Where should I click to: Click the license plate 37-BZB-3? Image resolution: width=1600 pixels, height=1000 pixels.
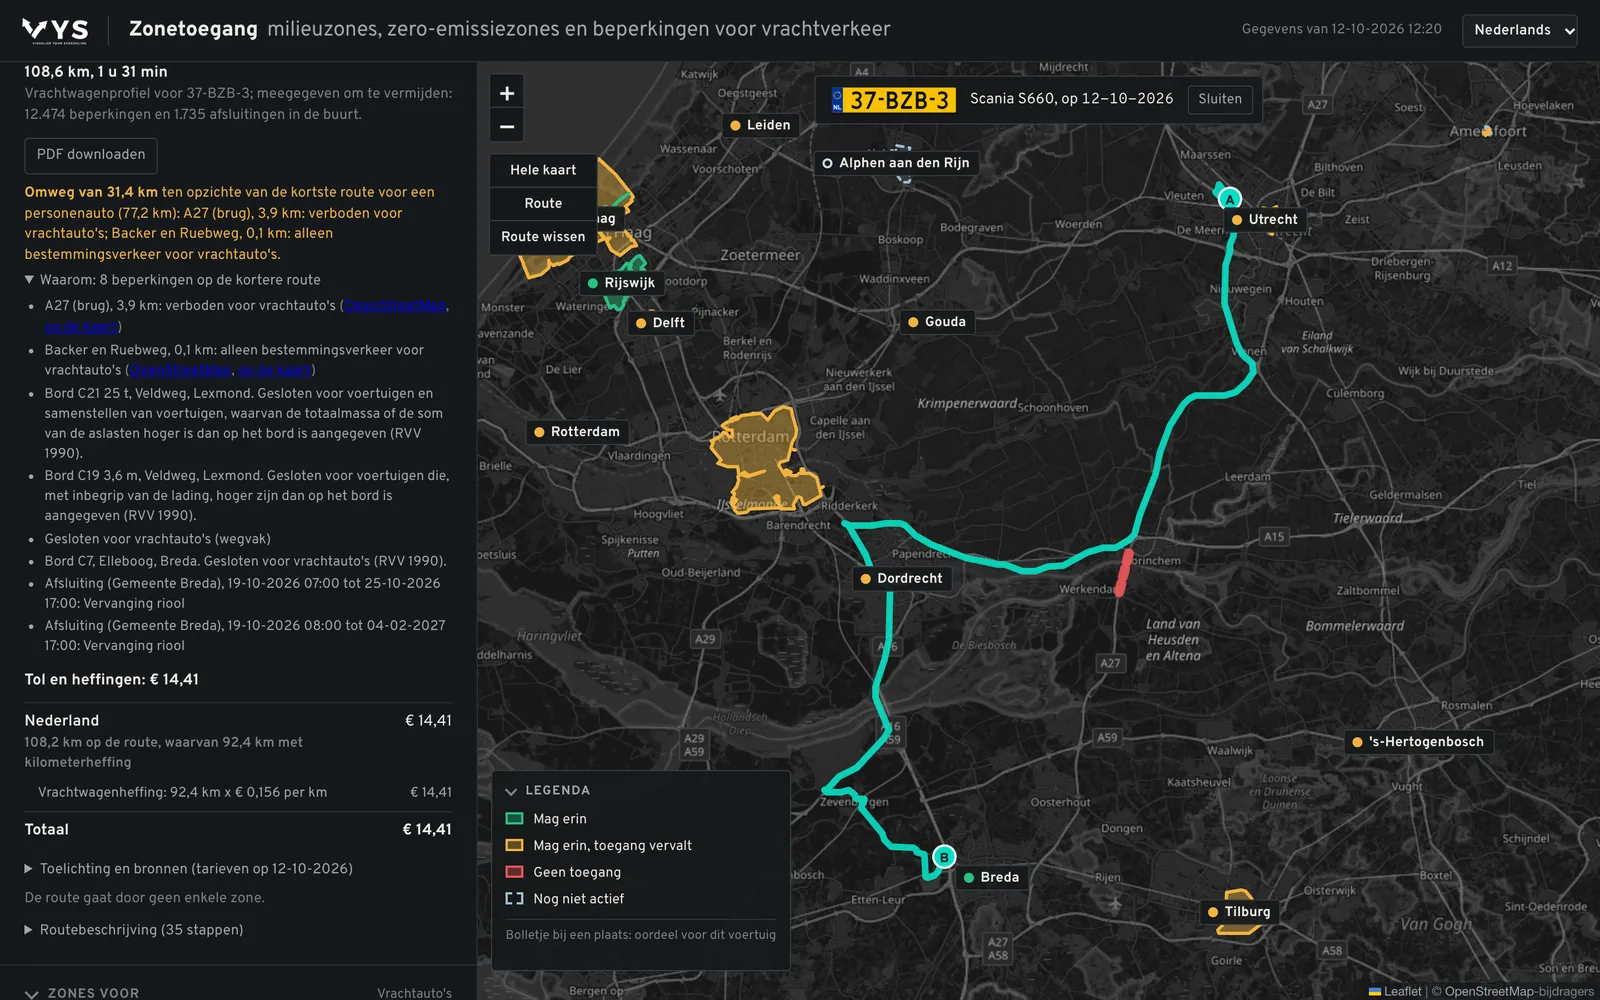893,100
